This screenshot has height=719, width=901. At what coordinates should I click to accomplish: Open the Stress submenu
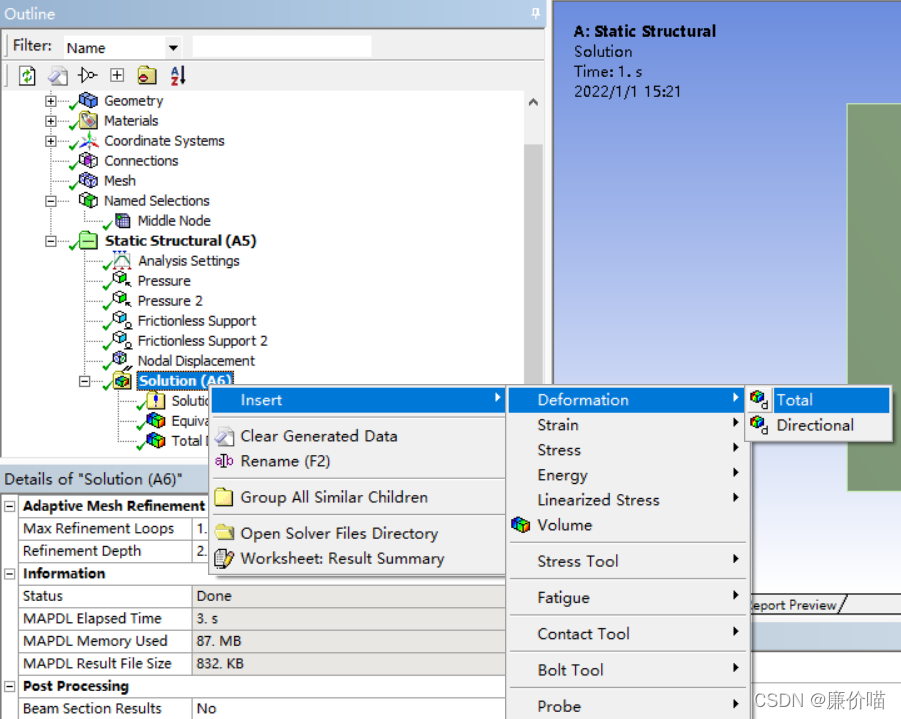pos(627,450)
